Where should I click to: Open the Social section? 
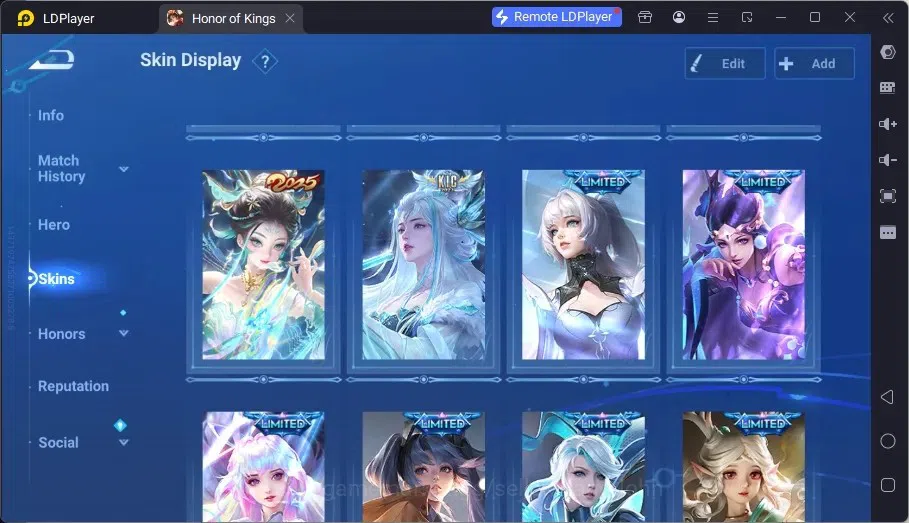tap(58, 442)
